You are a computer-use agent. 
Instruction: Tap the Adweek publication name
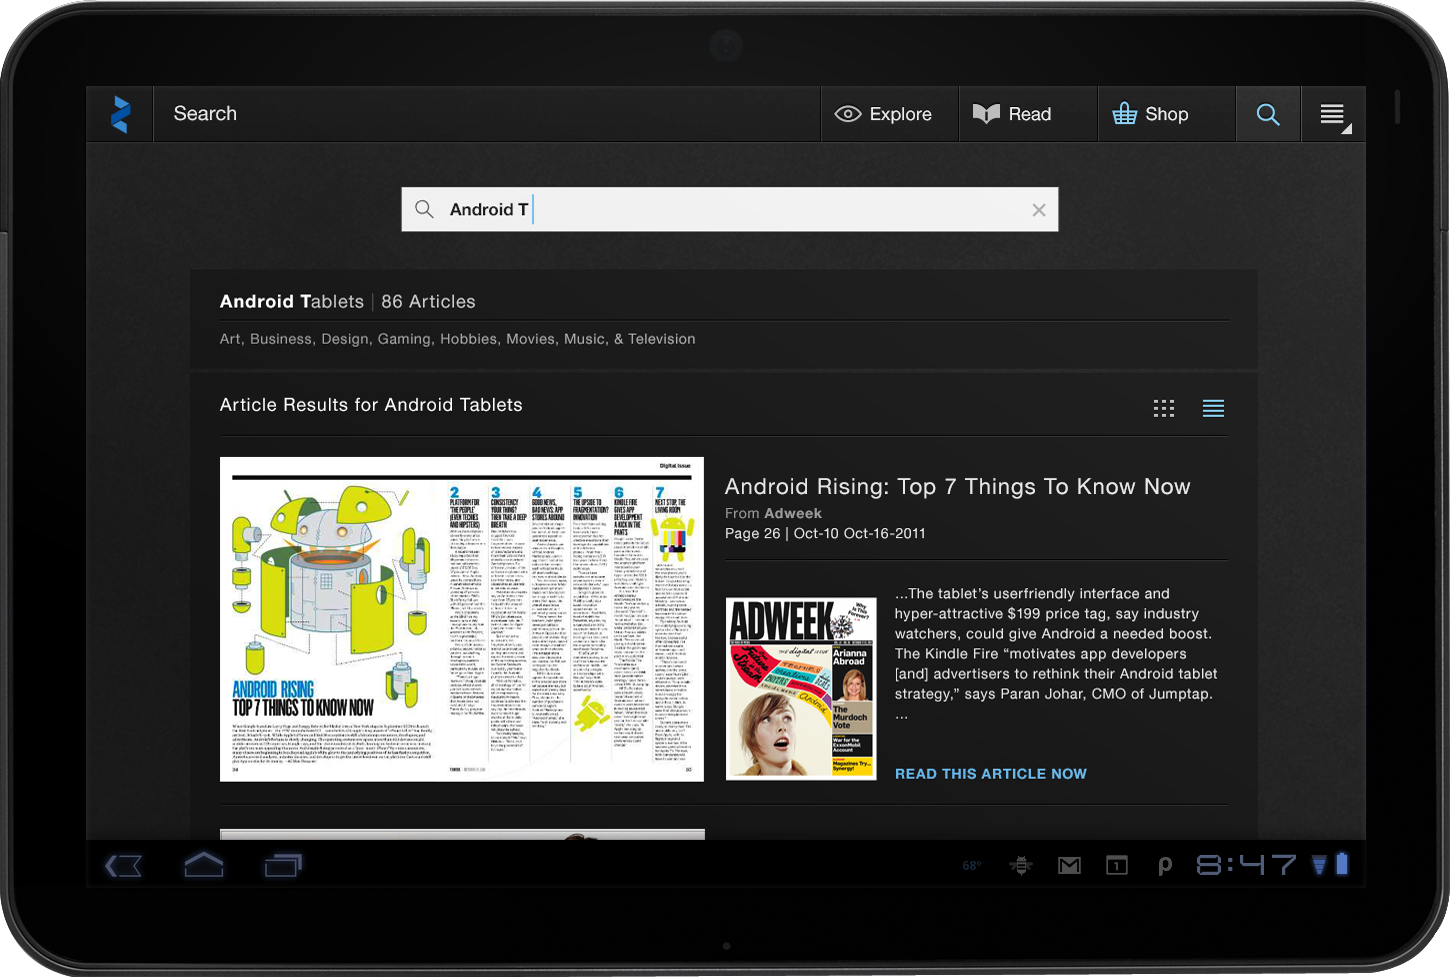[x=793, y=513]
